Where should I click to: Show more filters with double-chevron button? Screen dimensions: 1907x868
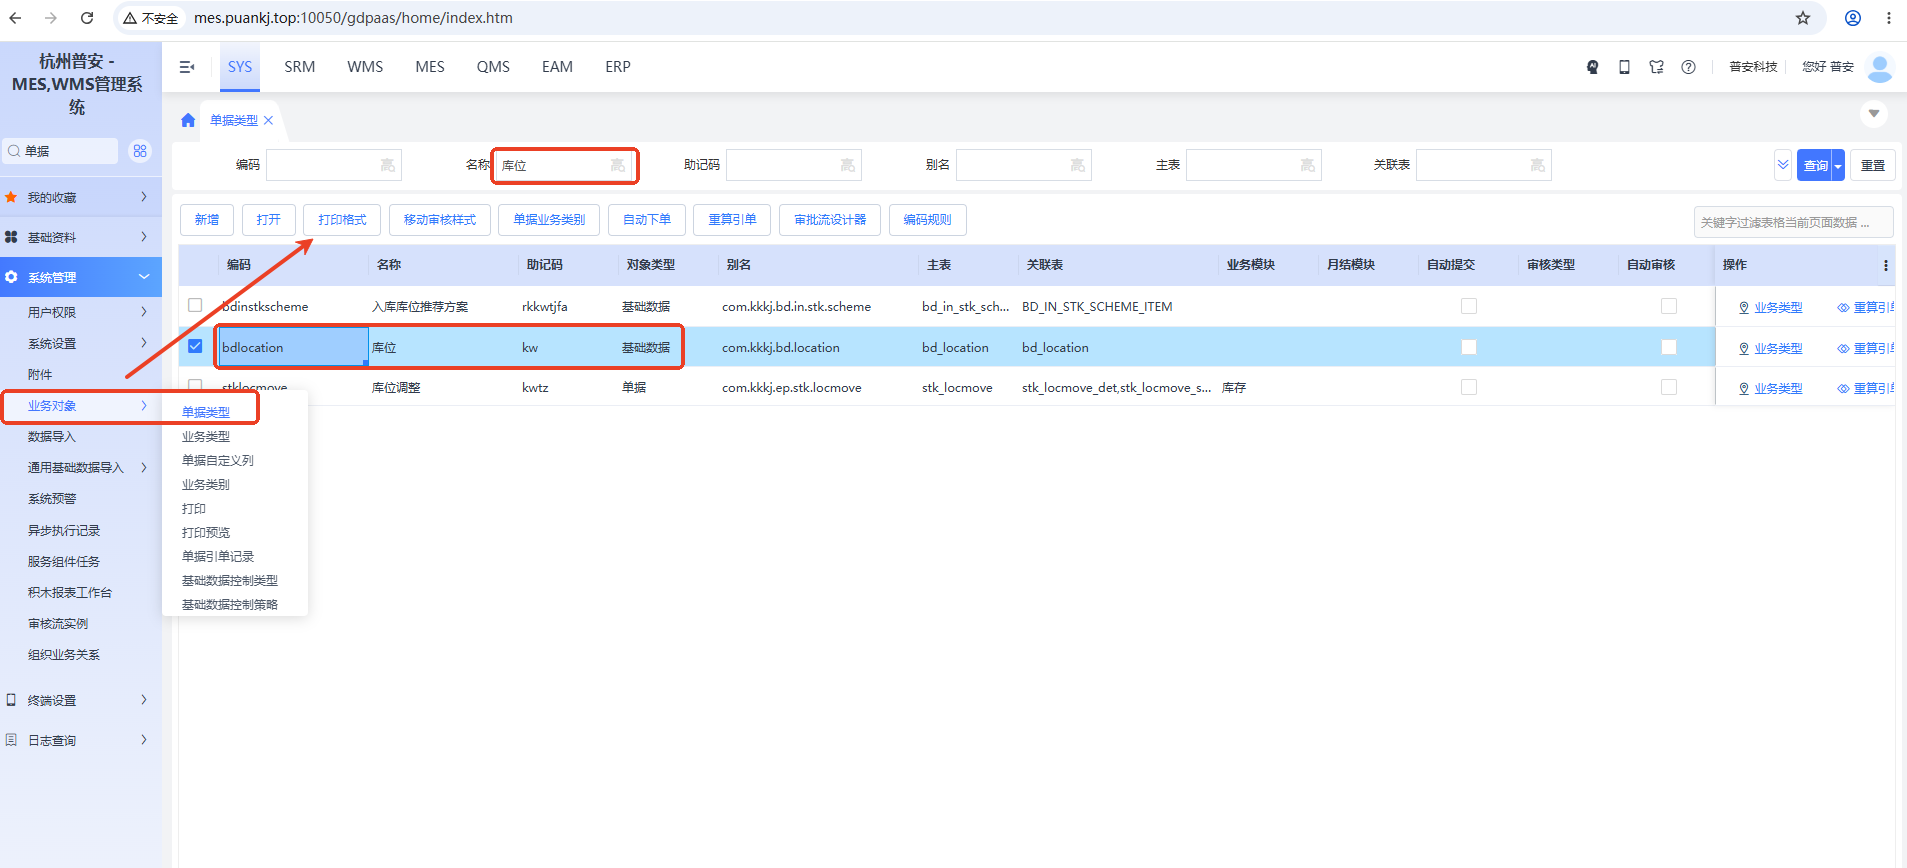point(1783,165)
